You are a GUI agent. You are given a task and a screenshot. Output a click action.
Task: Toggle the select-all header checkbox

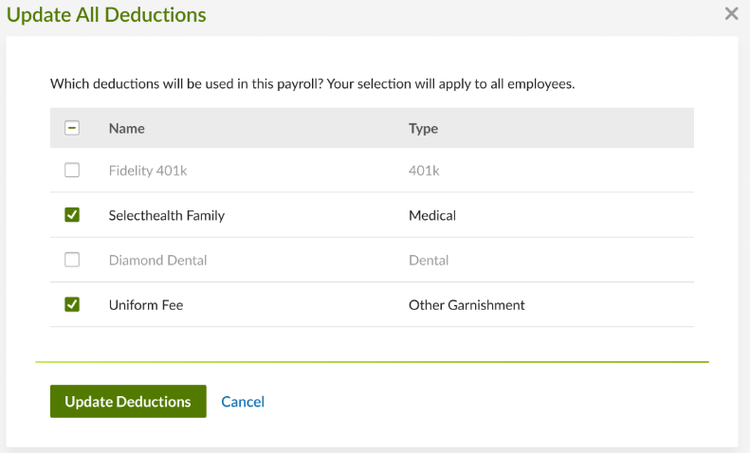[x=72, y=128]
